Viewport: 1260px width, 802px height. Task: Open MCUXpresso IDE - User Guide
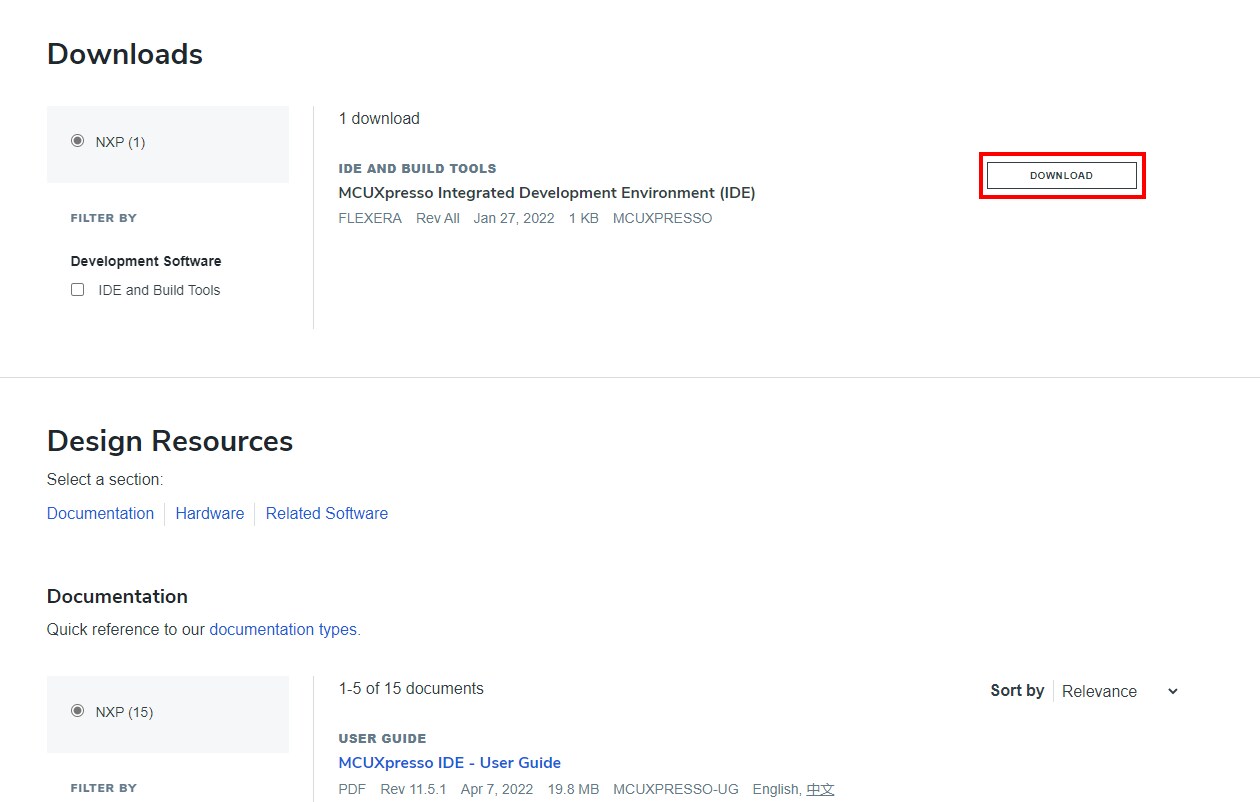pos(449,762)
